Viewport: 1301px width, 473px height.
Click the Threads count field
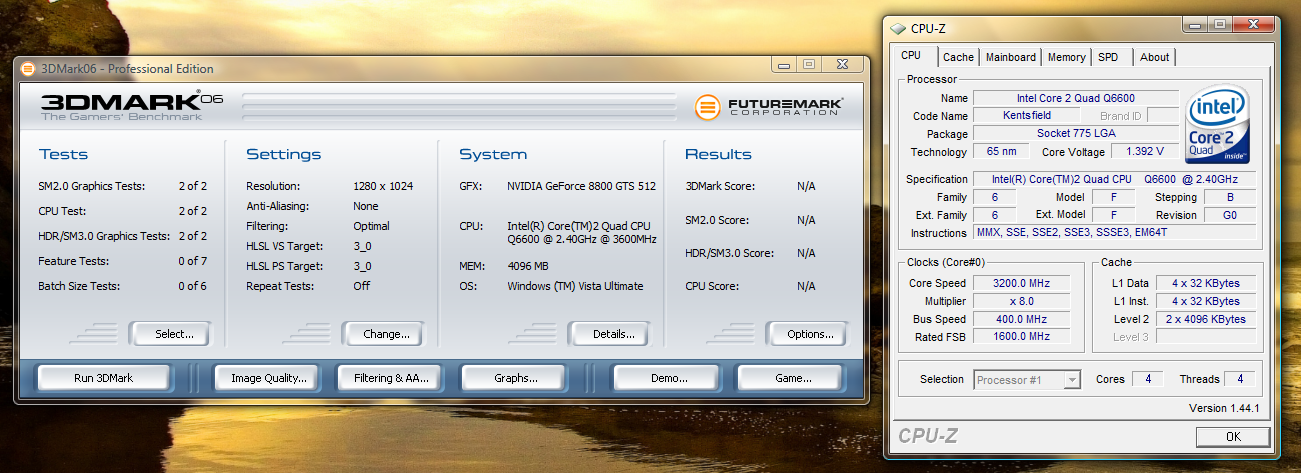[x=1239, y=380]
